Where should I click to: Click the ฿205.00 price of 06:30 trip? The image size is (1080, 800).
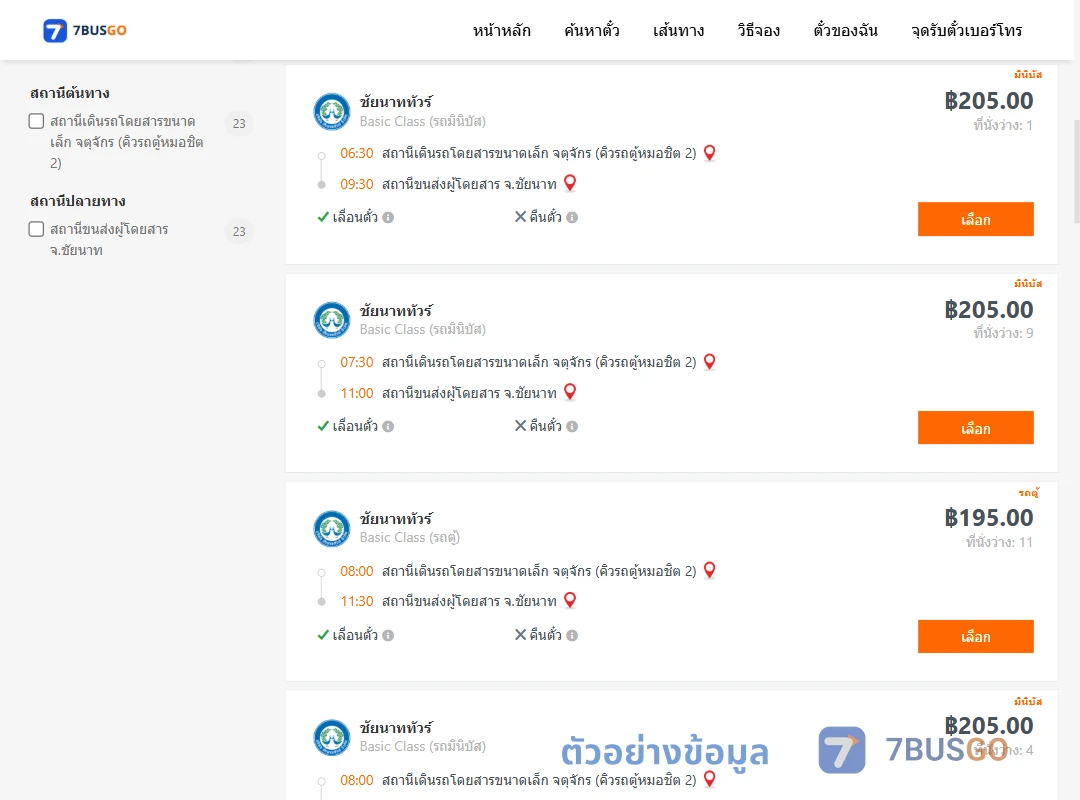tap(989, 101)
